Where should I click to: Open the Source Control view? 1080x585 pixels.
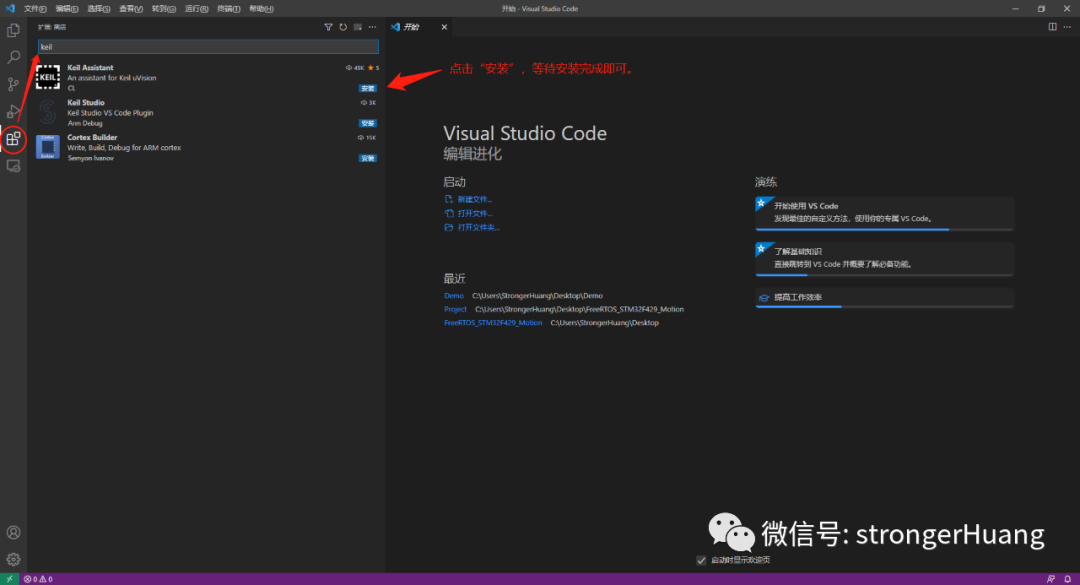13,85
